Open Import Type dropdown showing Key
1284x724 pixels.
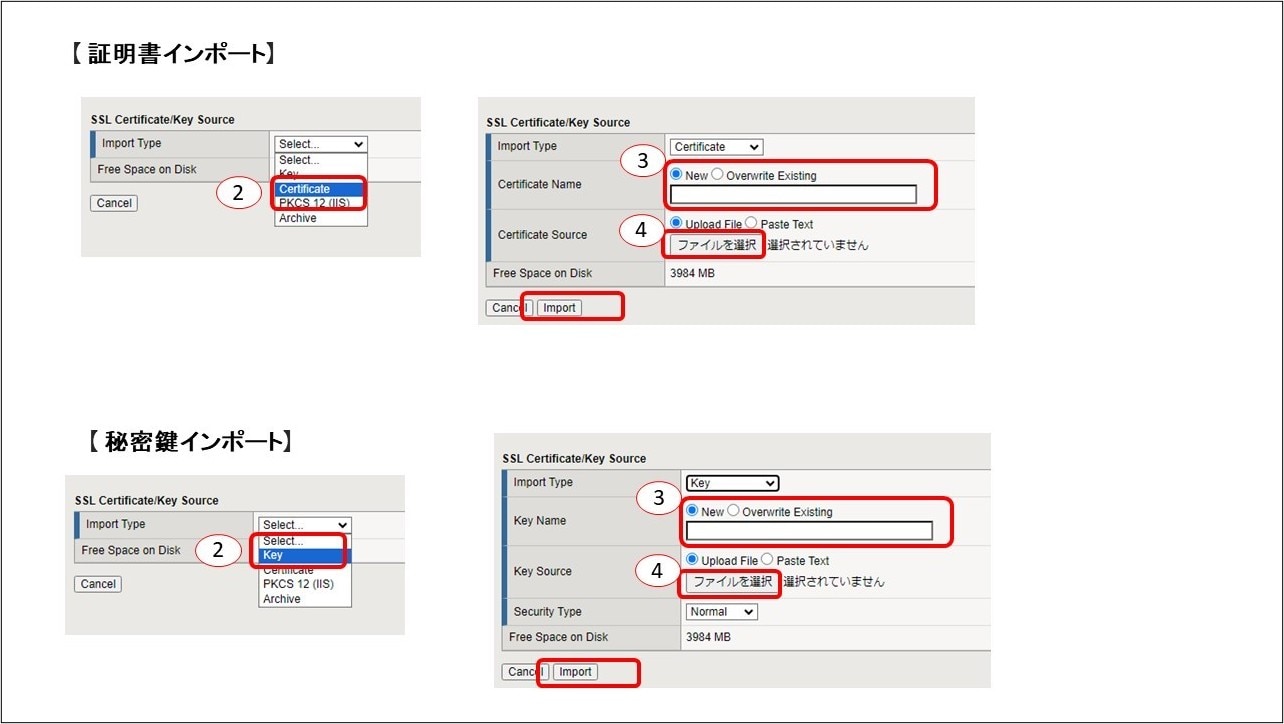732,483
